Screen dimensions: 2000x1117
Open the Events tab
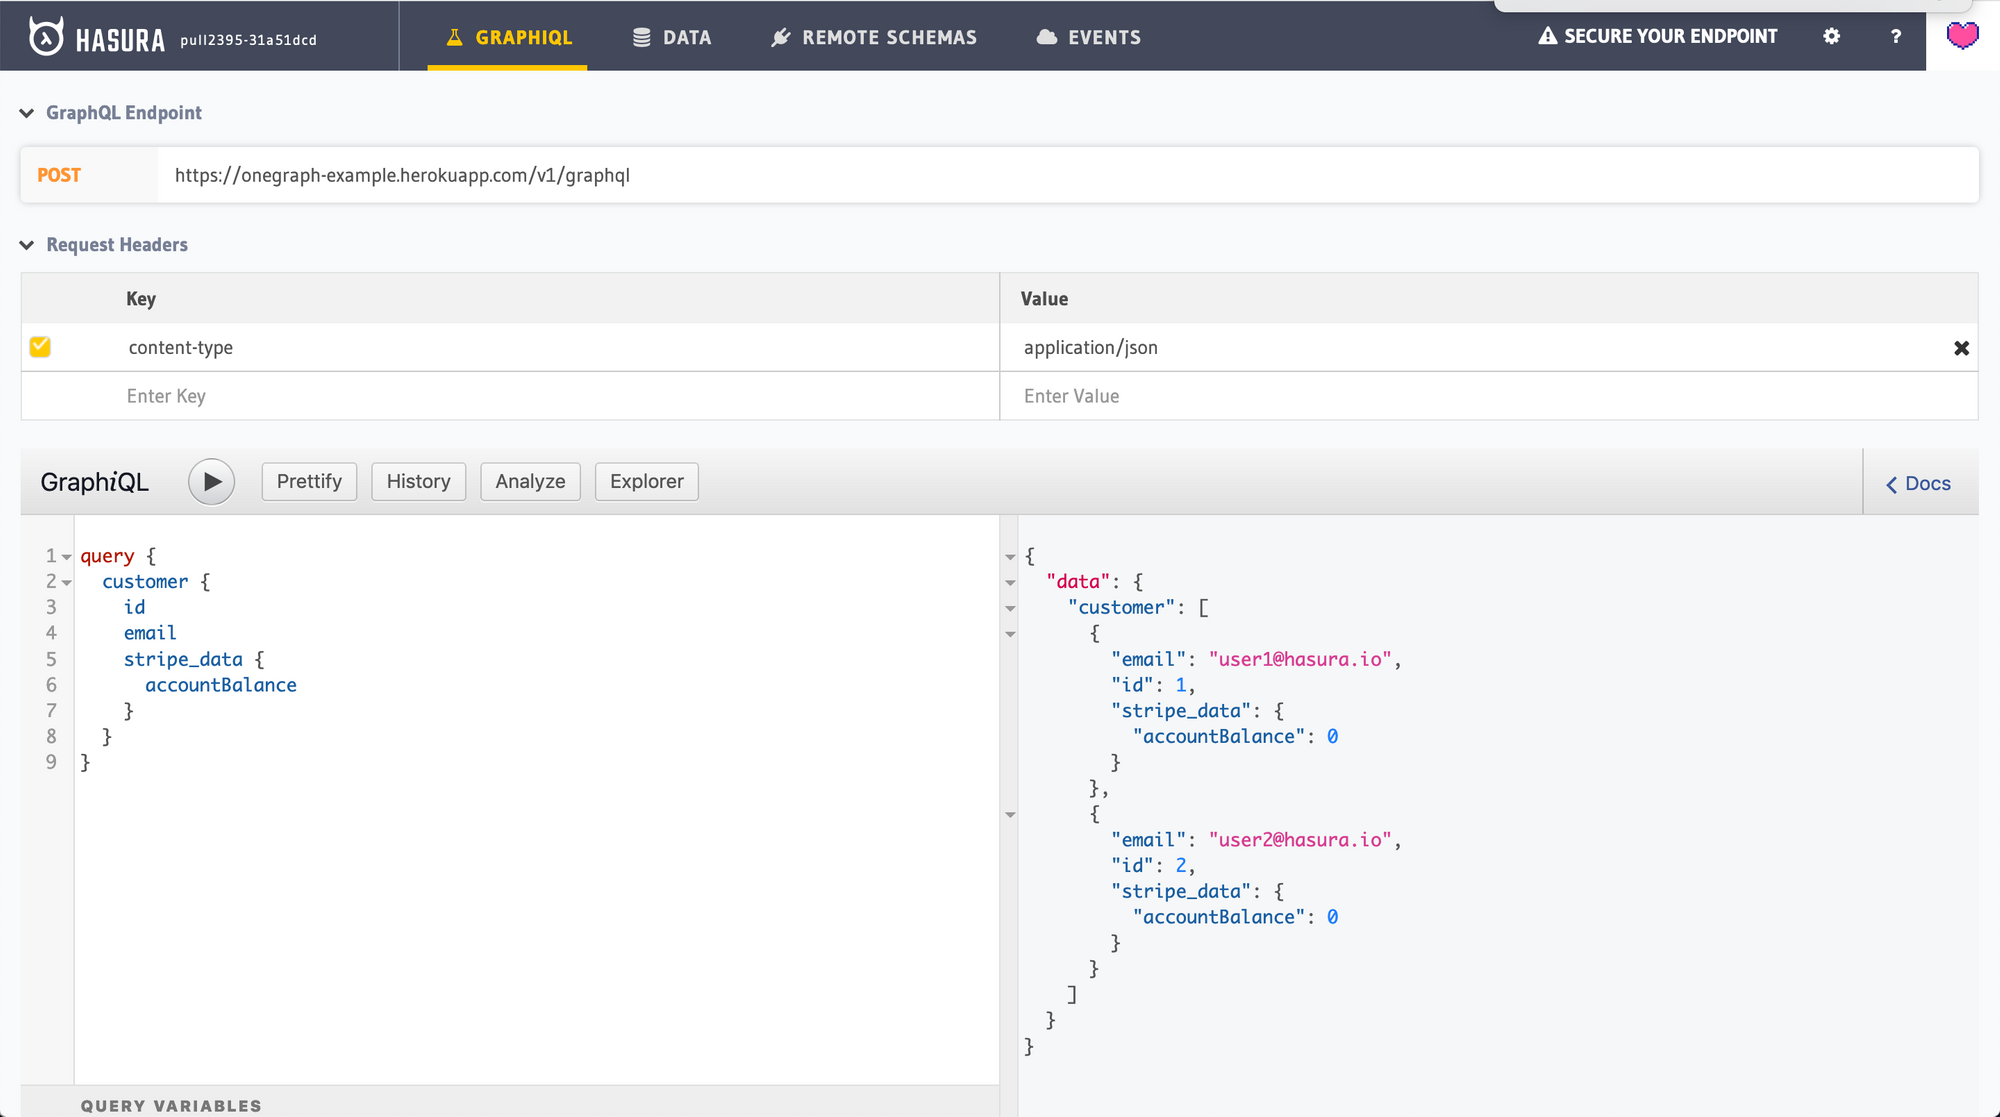click(x=1089, y=37)
